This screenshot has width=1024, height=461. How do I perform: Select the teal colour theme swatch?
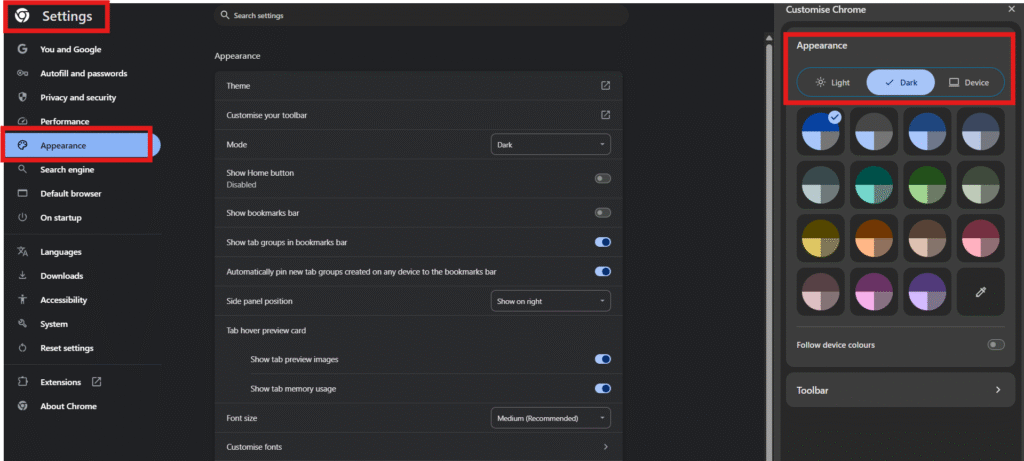point(874,185)
